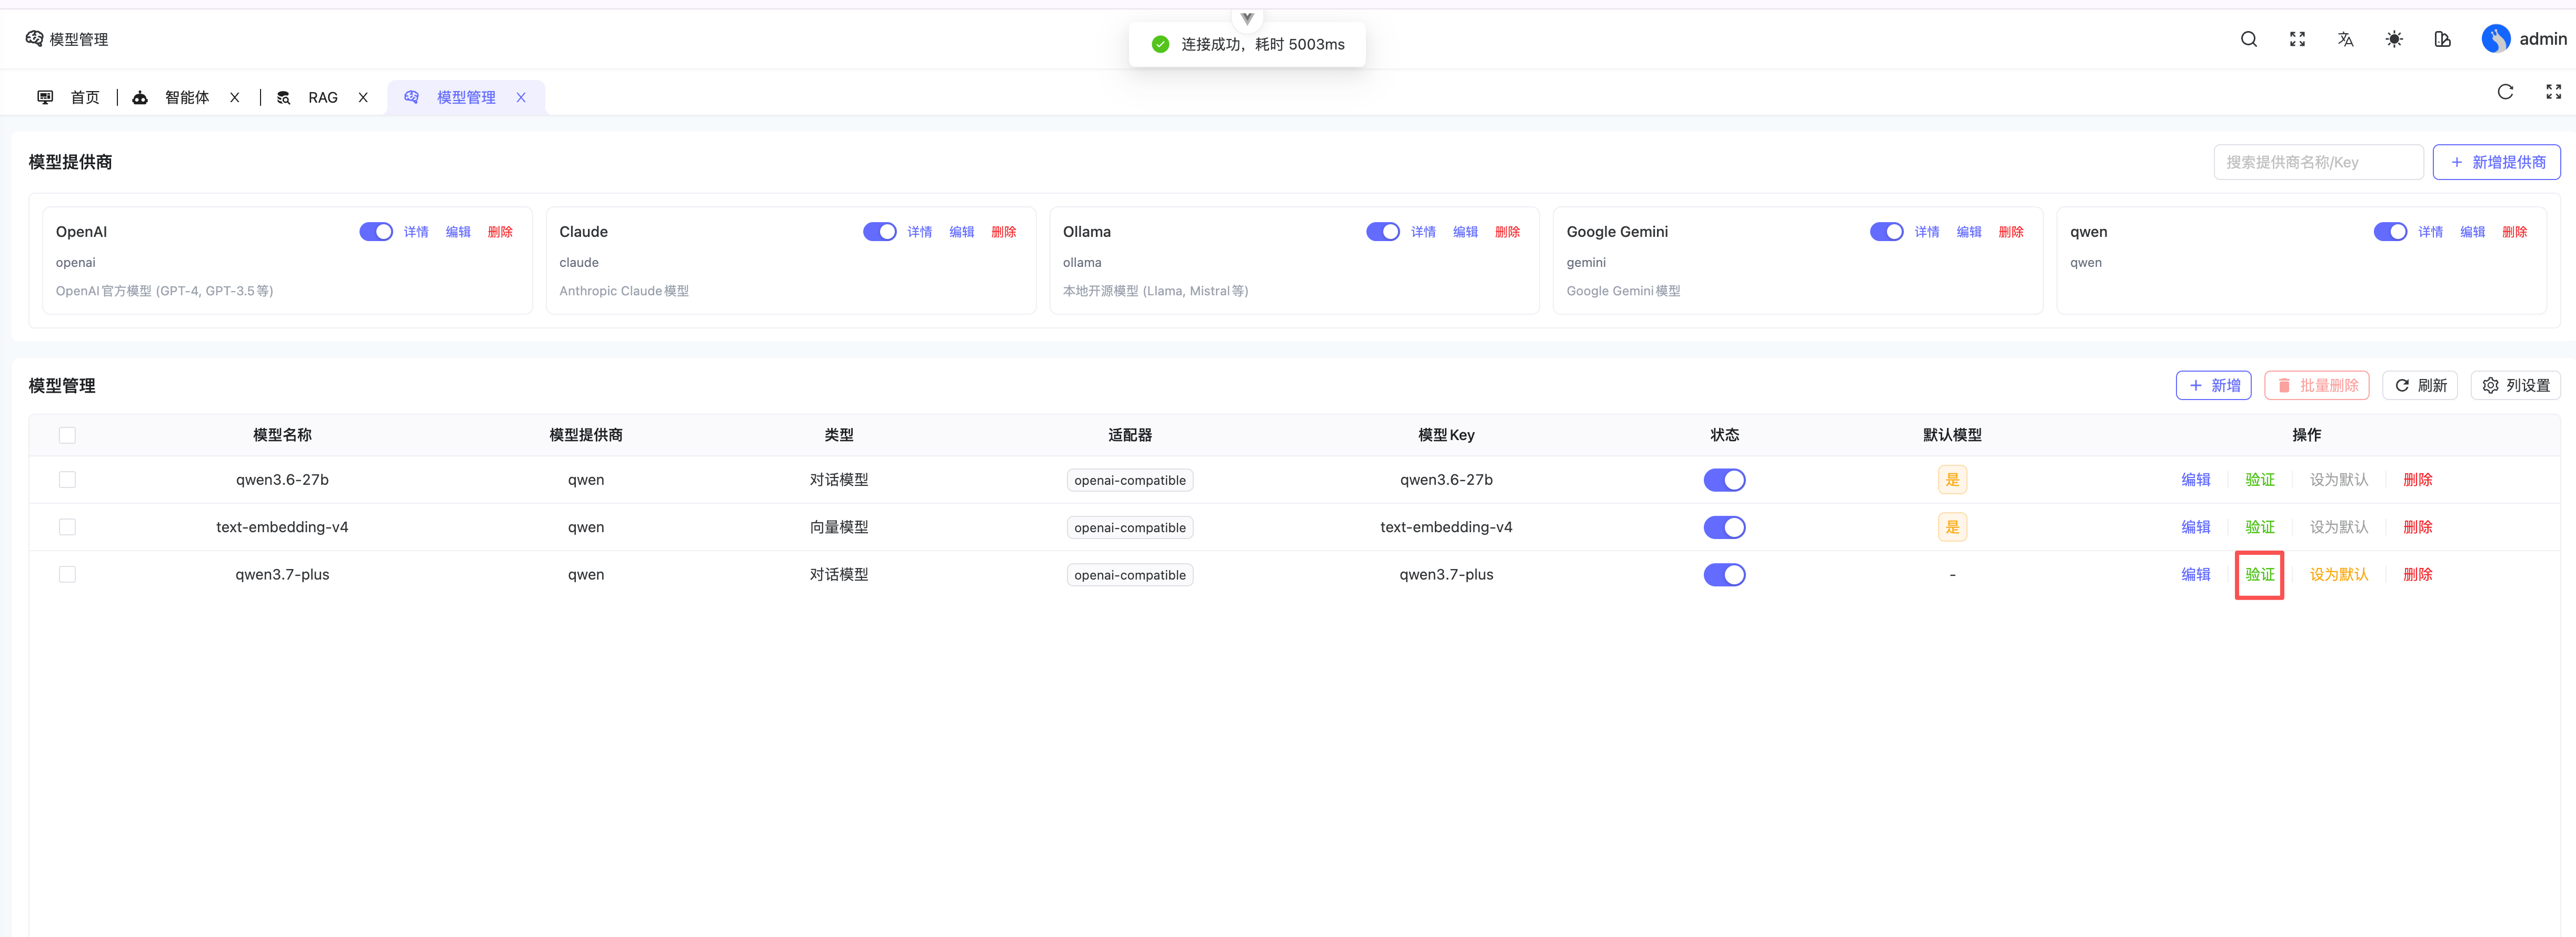Click 编辑 in qwen3.7-plus row

point(2196,575)
